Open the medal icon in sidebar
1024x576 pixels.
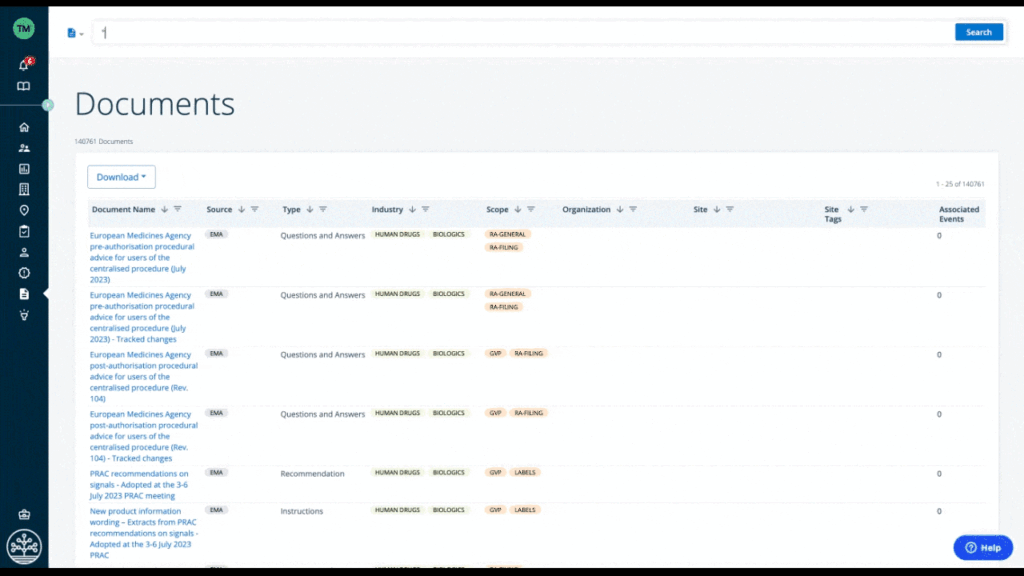24,315
